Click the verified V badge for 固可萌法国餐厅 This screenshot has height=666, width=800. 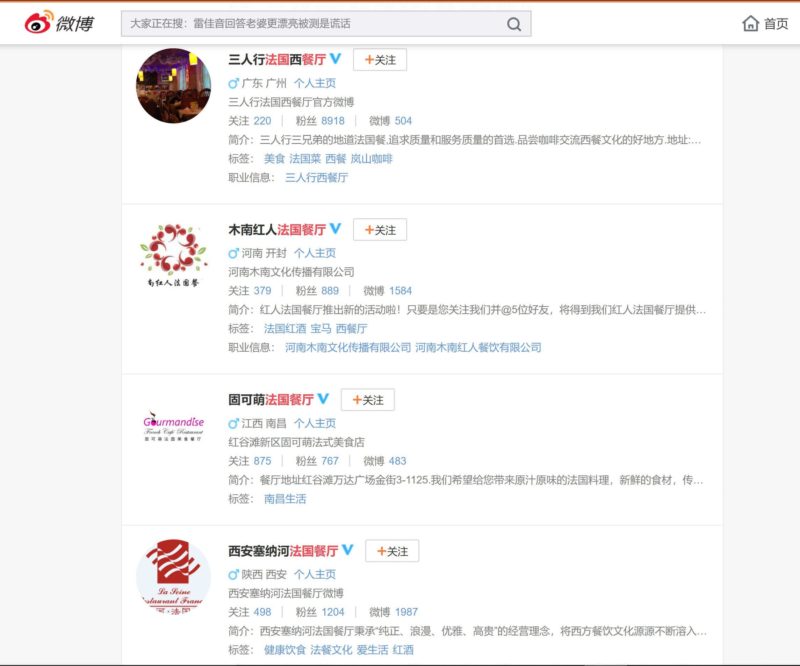323,399
